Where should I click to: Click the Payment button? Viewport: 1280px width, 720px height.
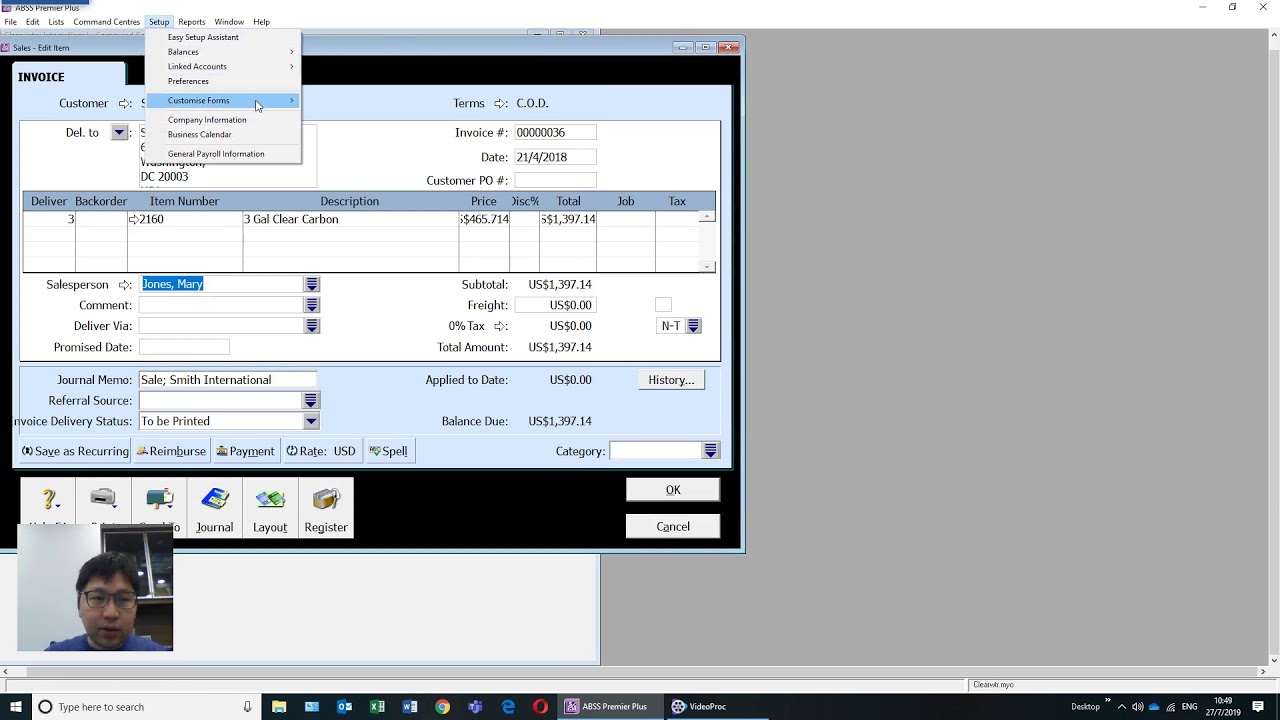point(245,451)
